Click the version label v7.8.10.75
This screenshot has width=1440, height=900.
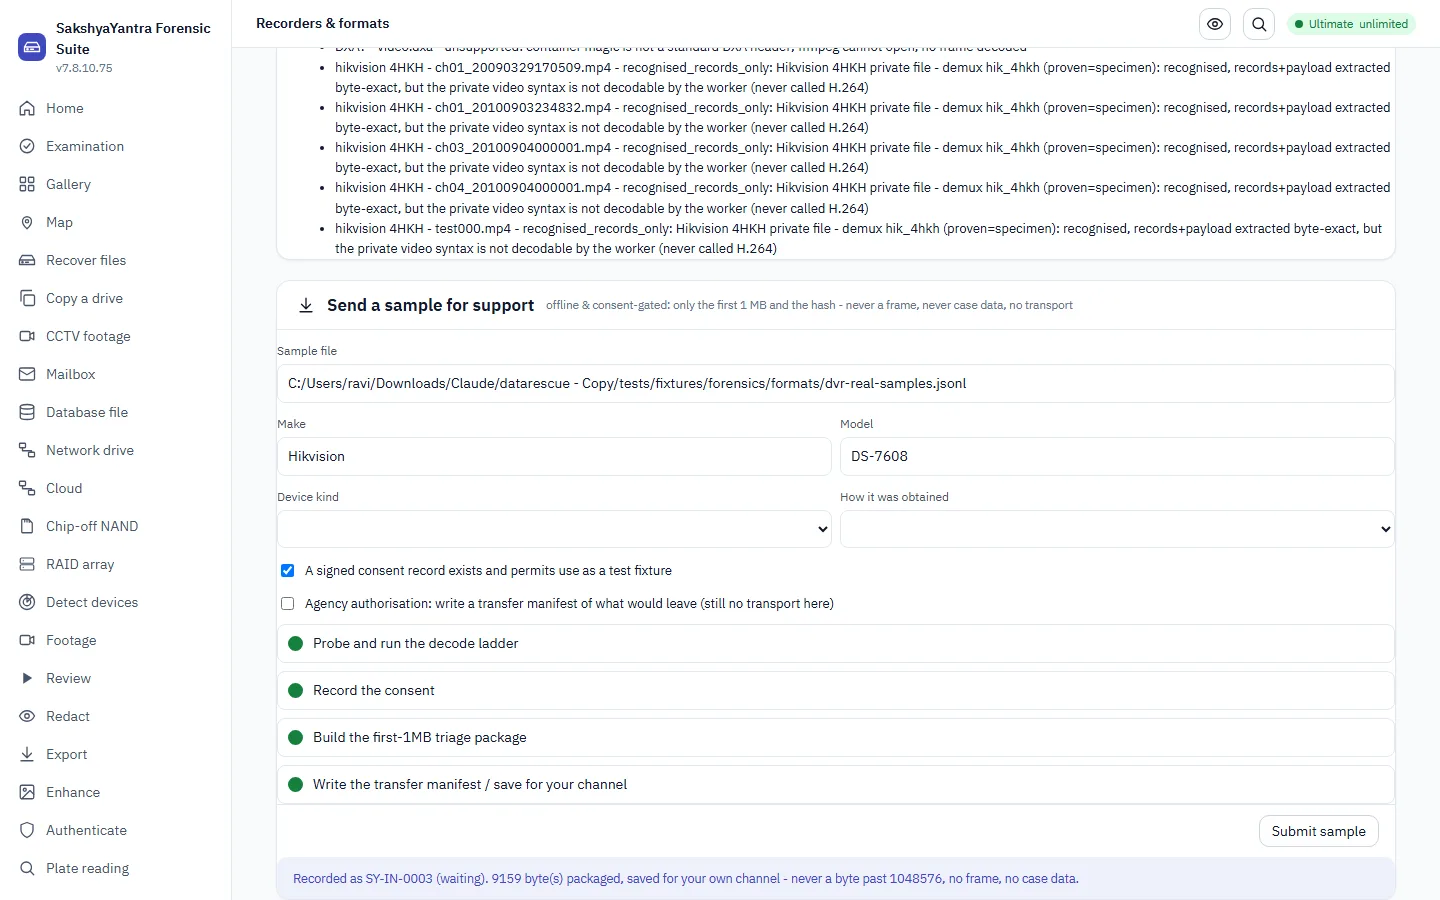(x=84, y=68)
